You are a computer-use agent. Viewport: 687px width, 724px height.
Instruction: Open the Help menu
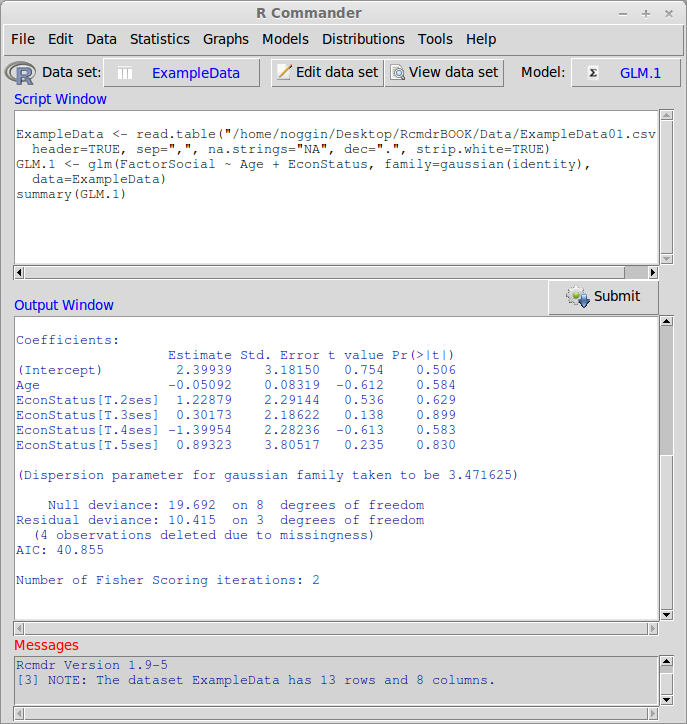(481, 39)
